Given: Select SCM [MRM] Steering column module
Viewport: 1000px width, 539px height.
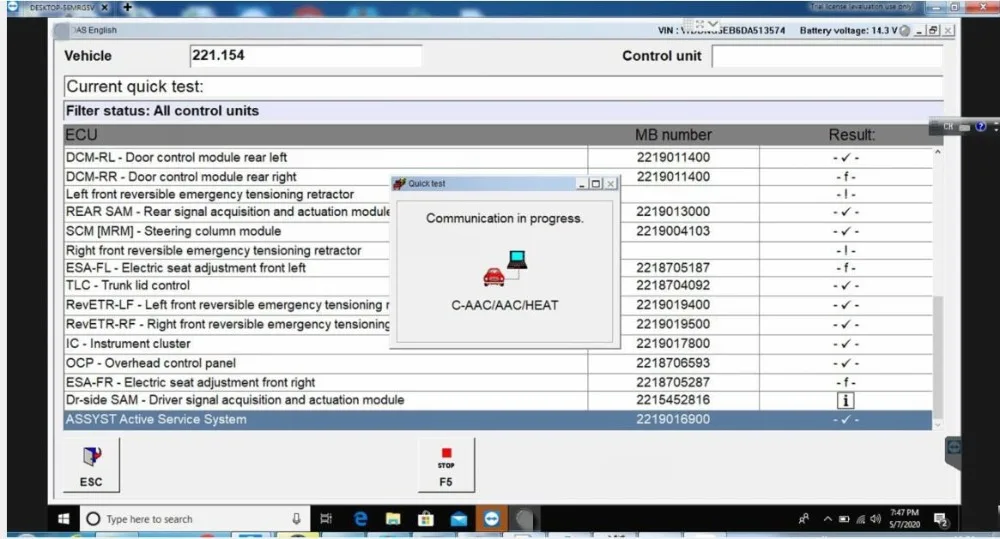Looking at the screenshot, I should pos(173,231).
